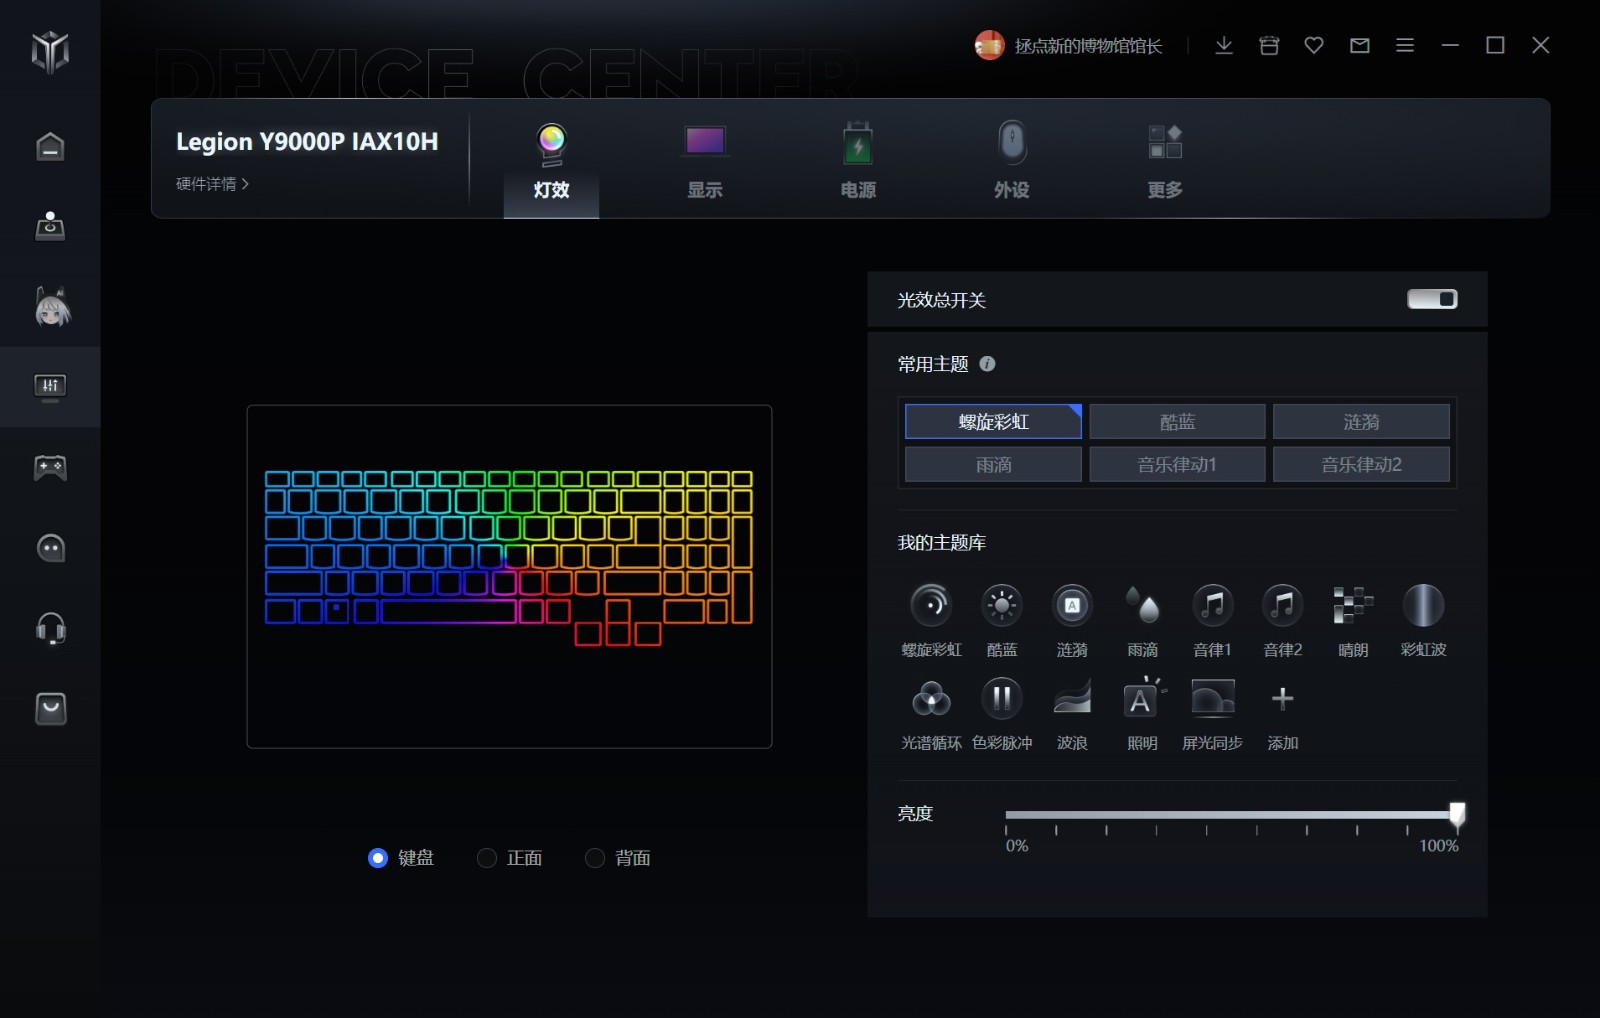Screen dimensions: 1600x1018
Task: Switch to the 显示 tab
Action: [x=705, y=161]
